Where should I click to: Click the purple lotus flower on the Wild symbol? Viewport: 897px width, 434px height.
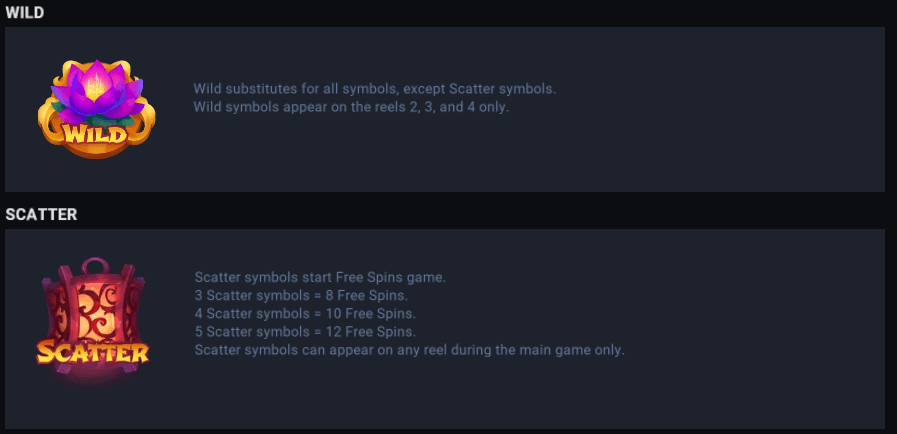95,84
